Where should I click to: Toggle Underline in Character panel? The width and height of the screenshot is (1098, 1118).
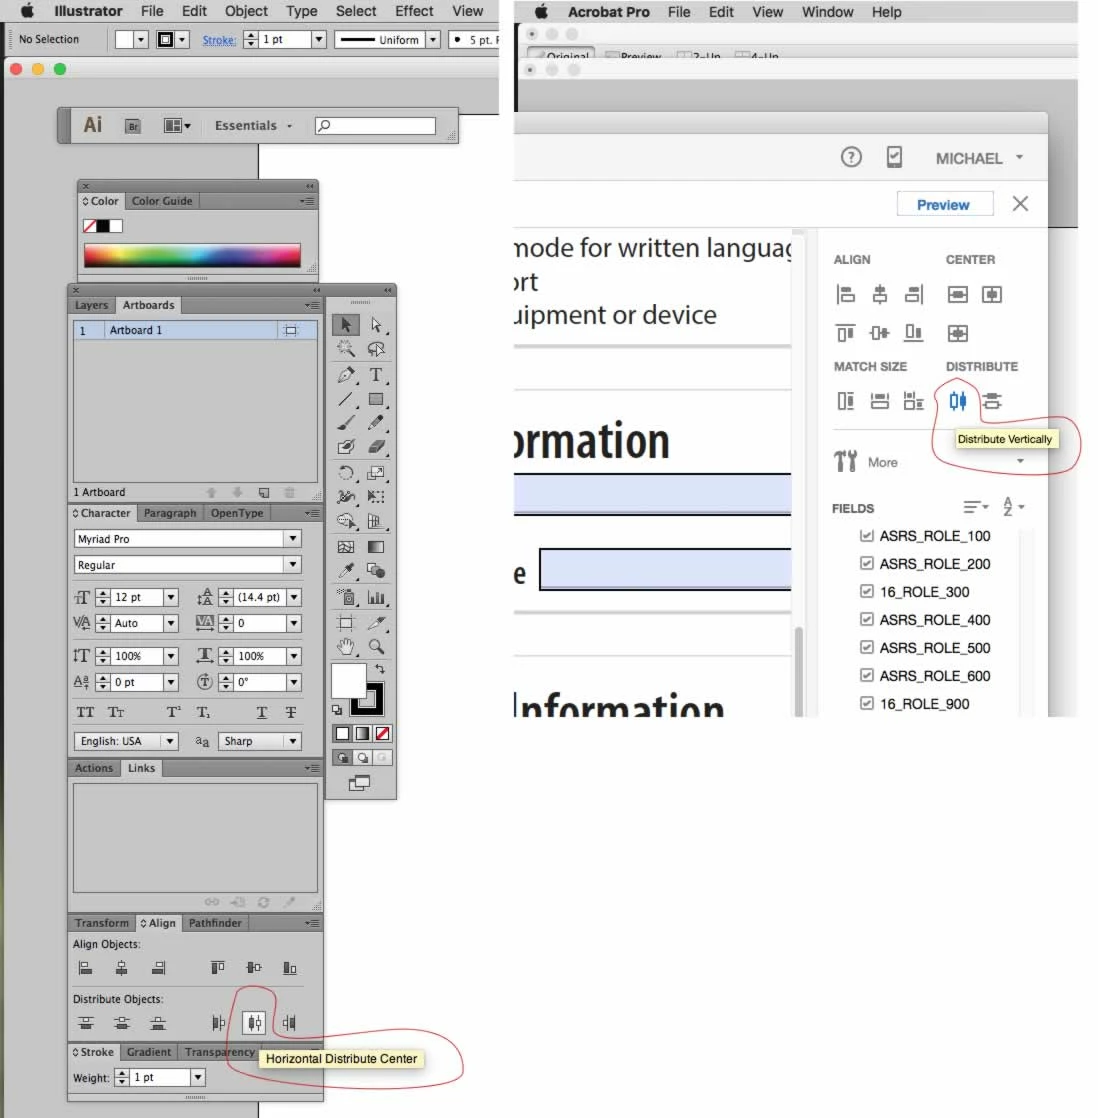tap(262, 712)
